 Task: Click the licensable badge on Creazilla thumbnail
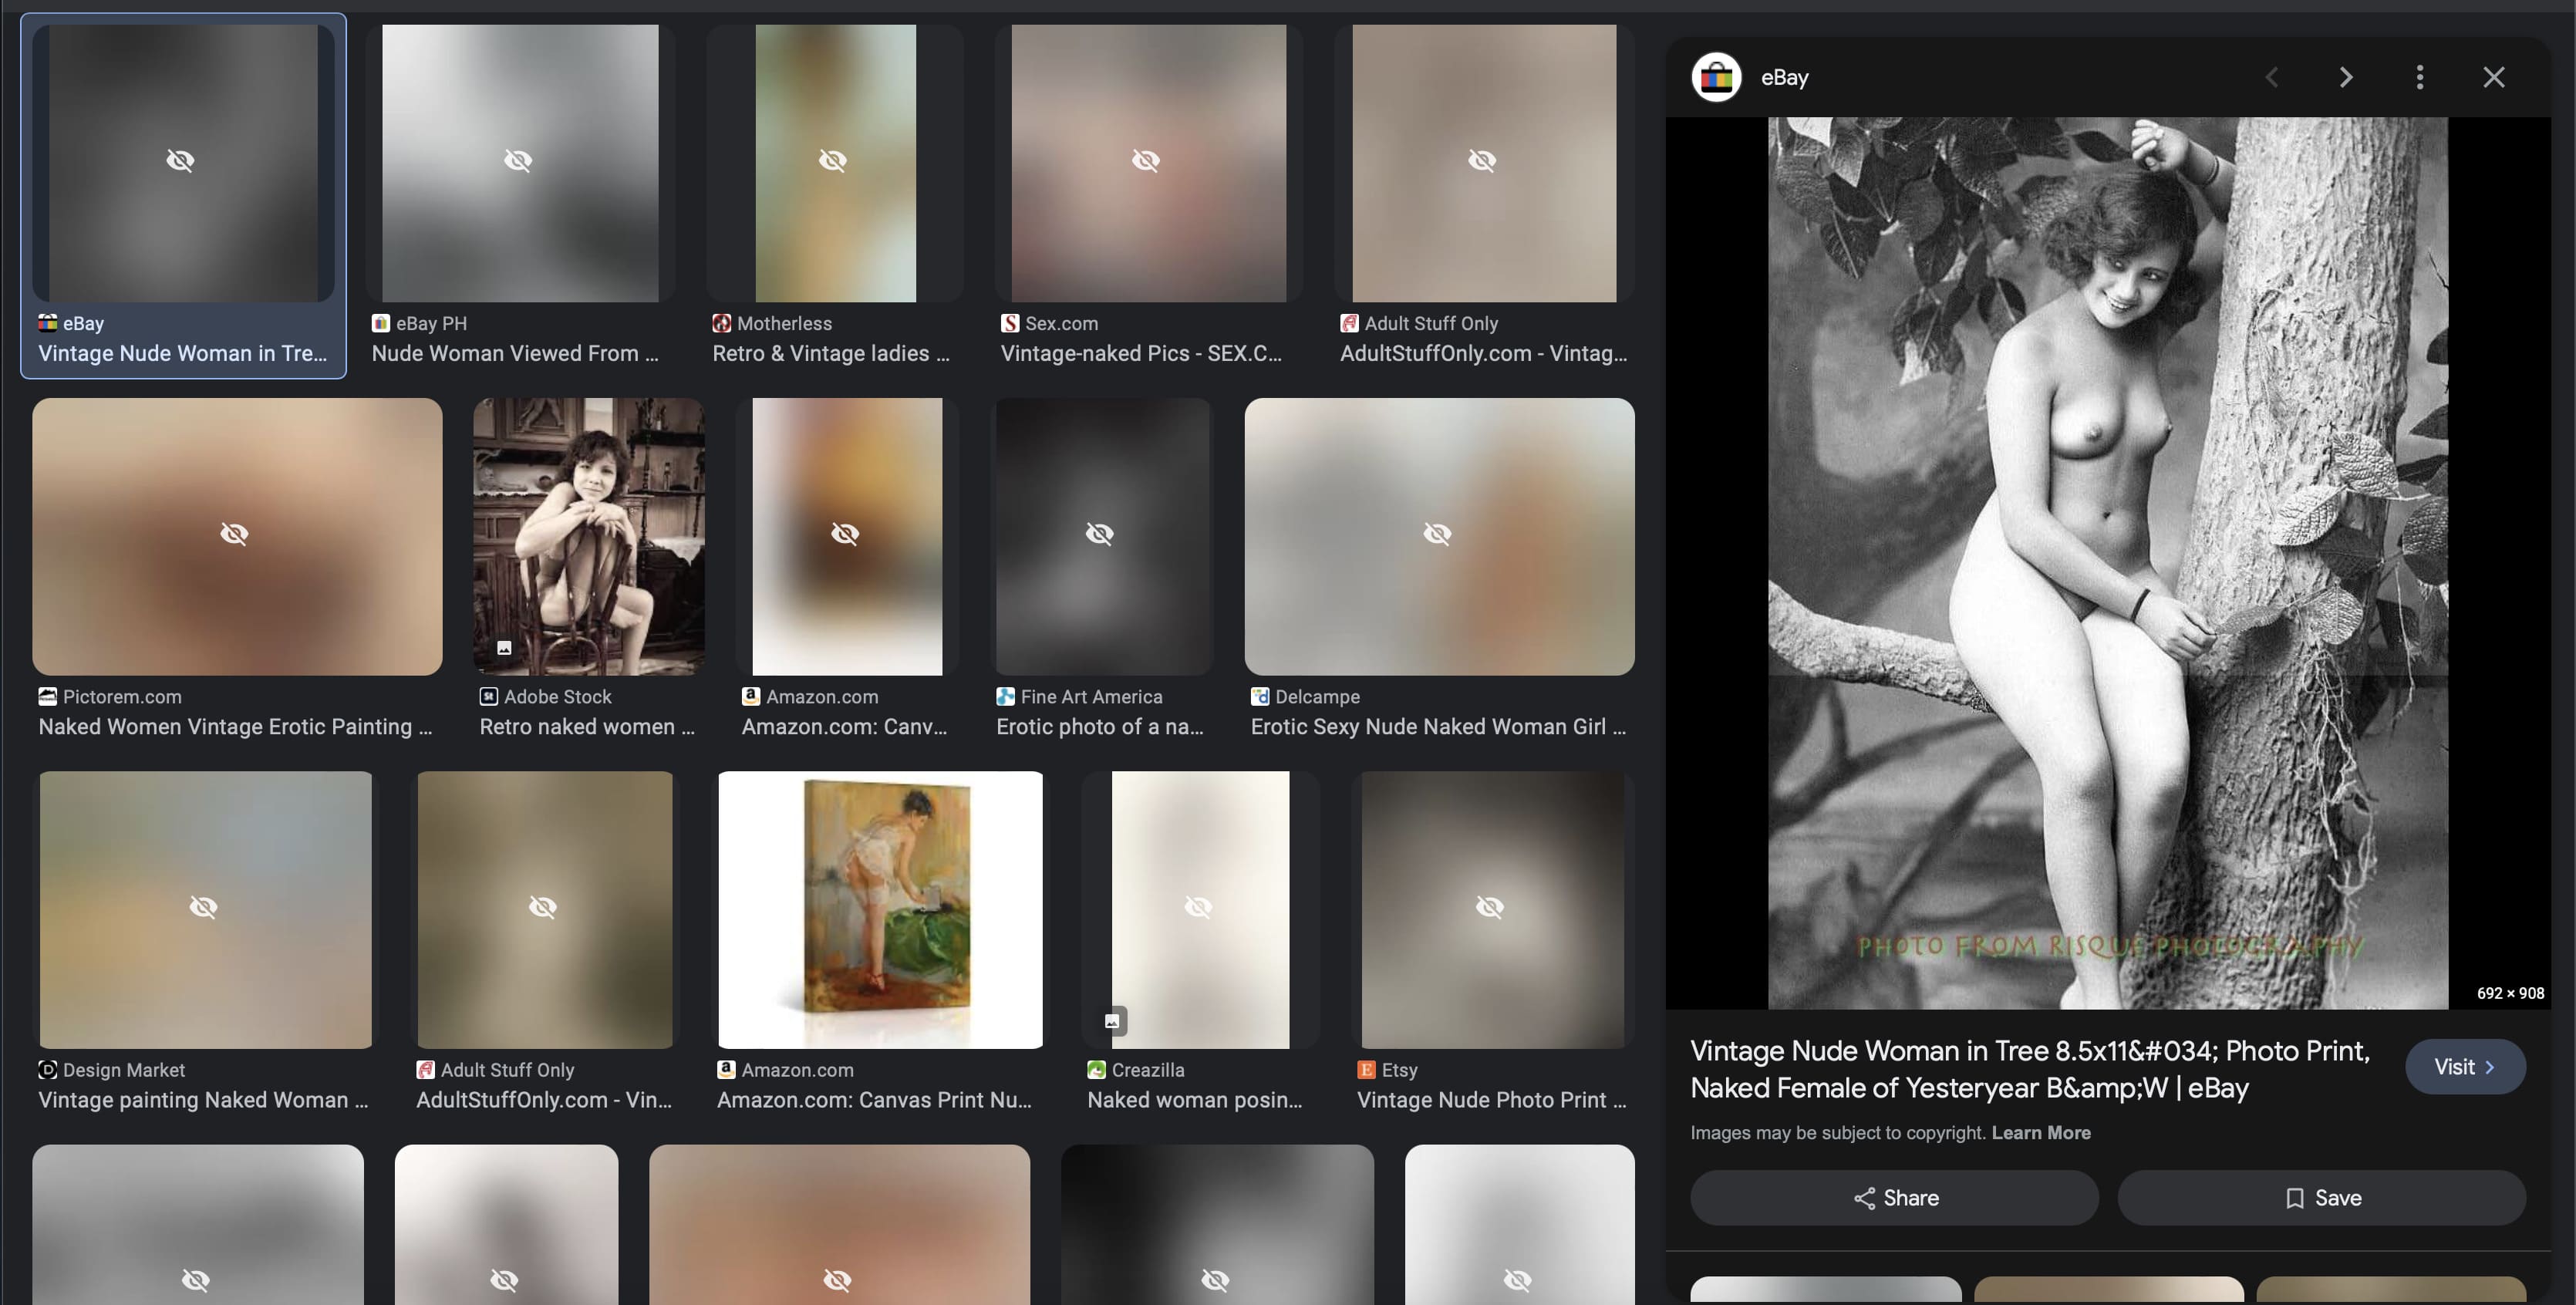coord(1112,1021)
